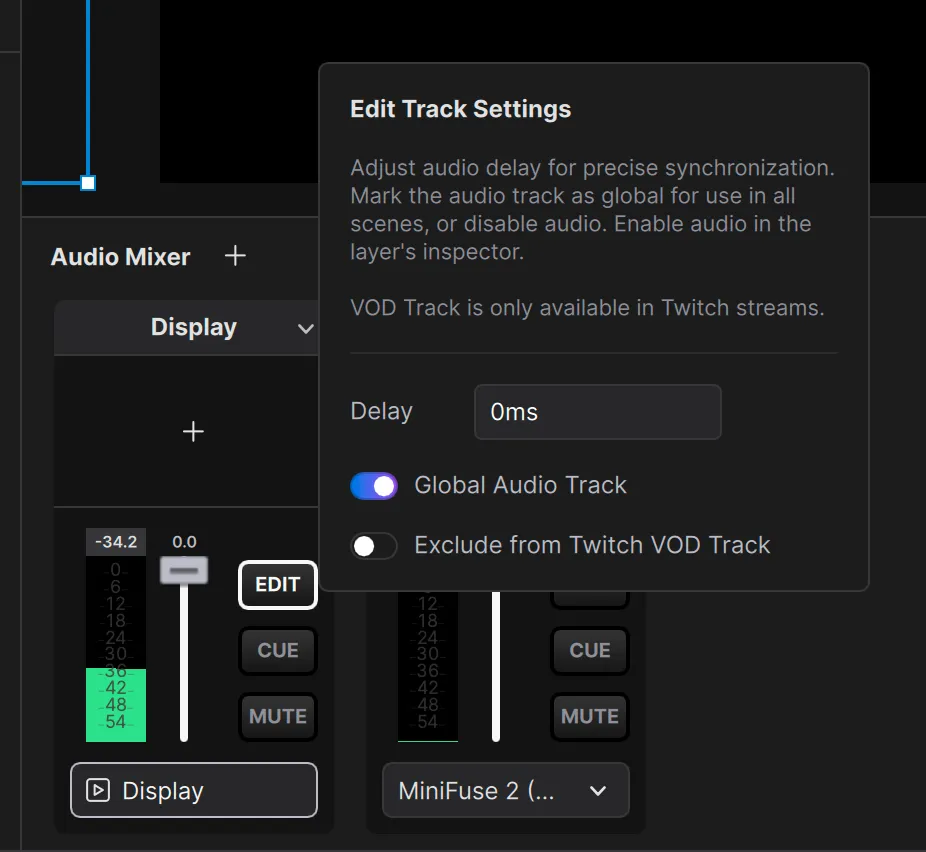Click the chevron on the Display selector
The height and width of the screenshot is (852, 926).
[x=305, y=327]
